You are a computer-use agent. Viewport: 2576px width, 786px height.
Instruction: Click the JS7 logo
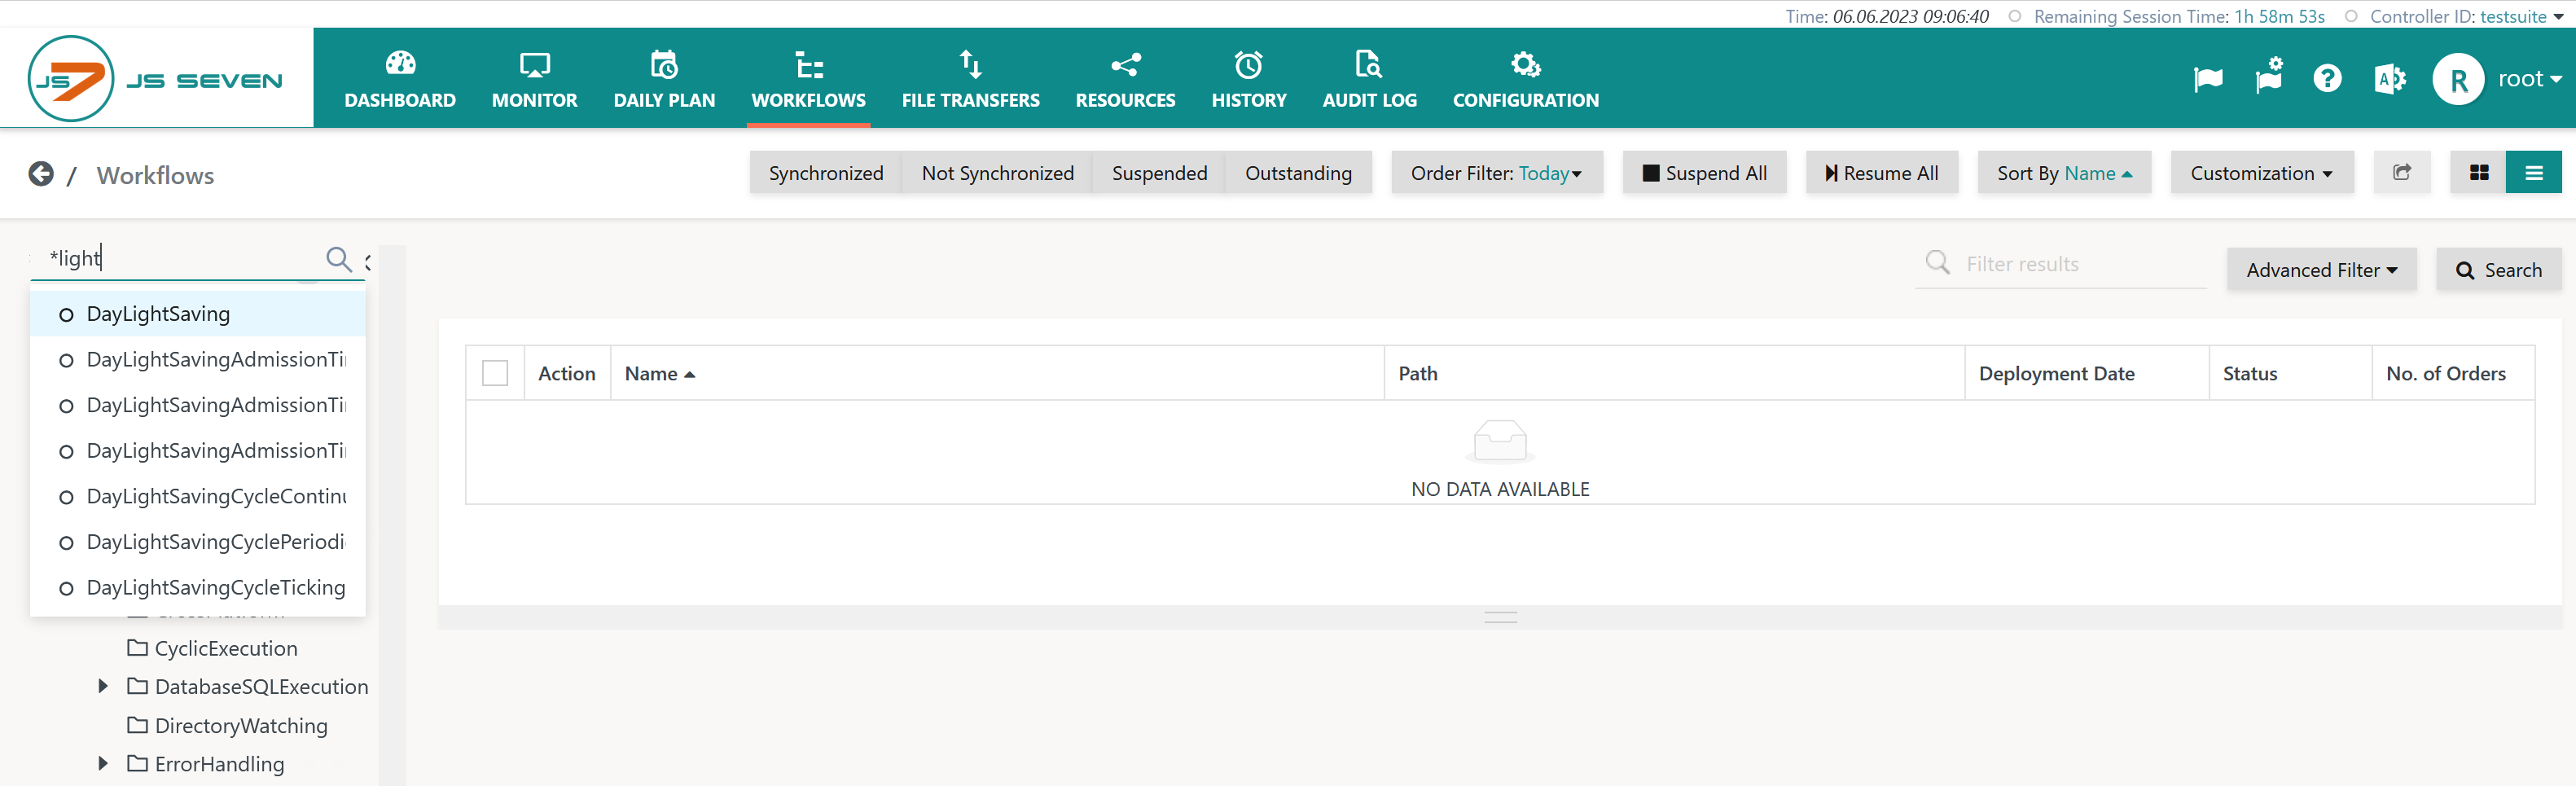click(x=155, y=78)
